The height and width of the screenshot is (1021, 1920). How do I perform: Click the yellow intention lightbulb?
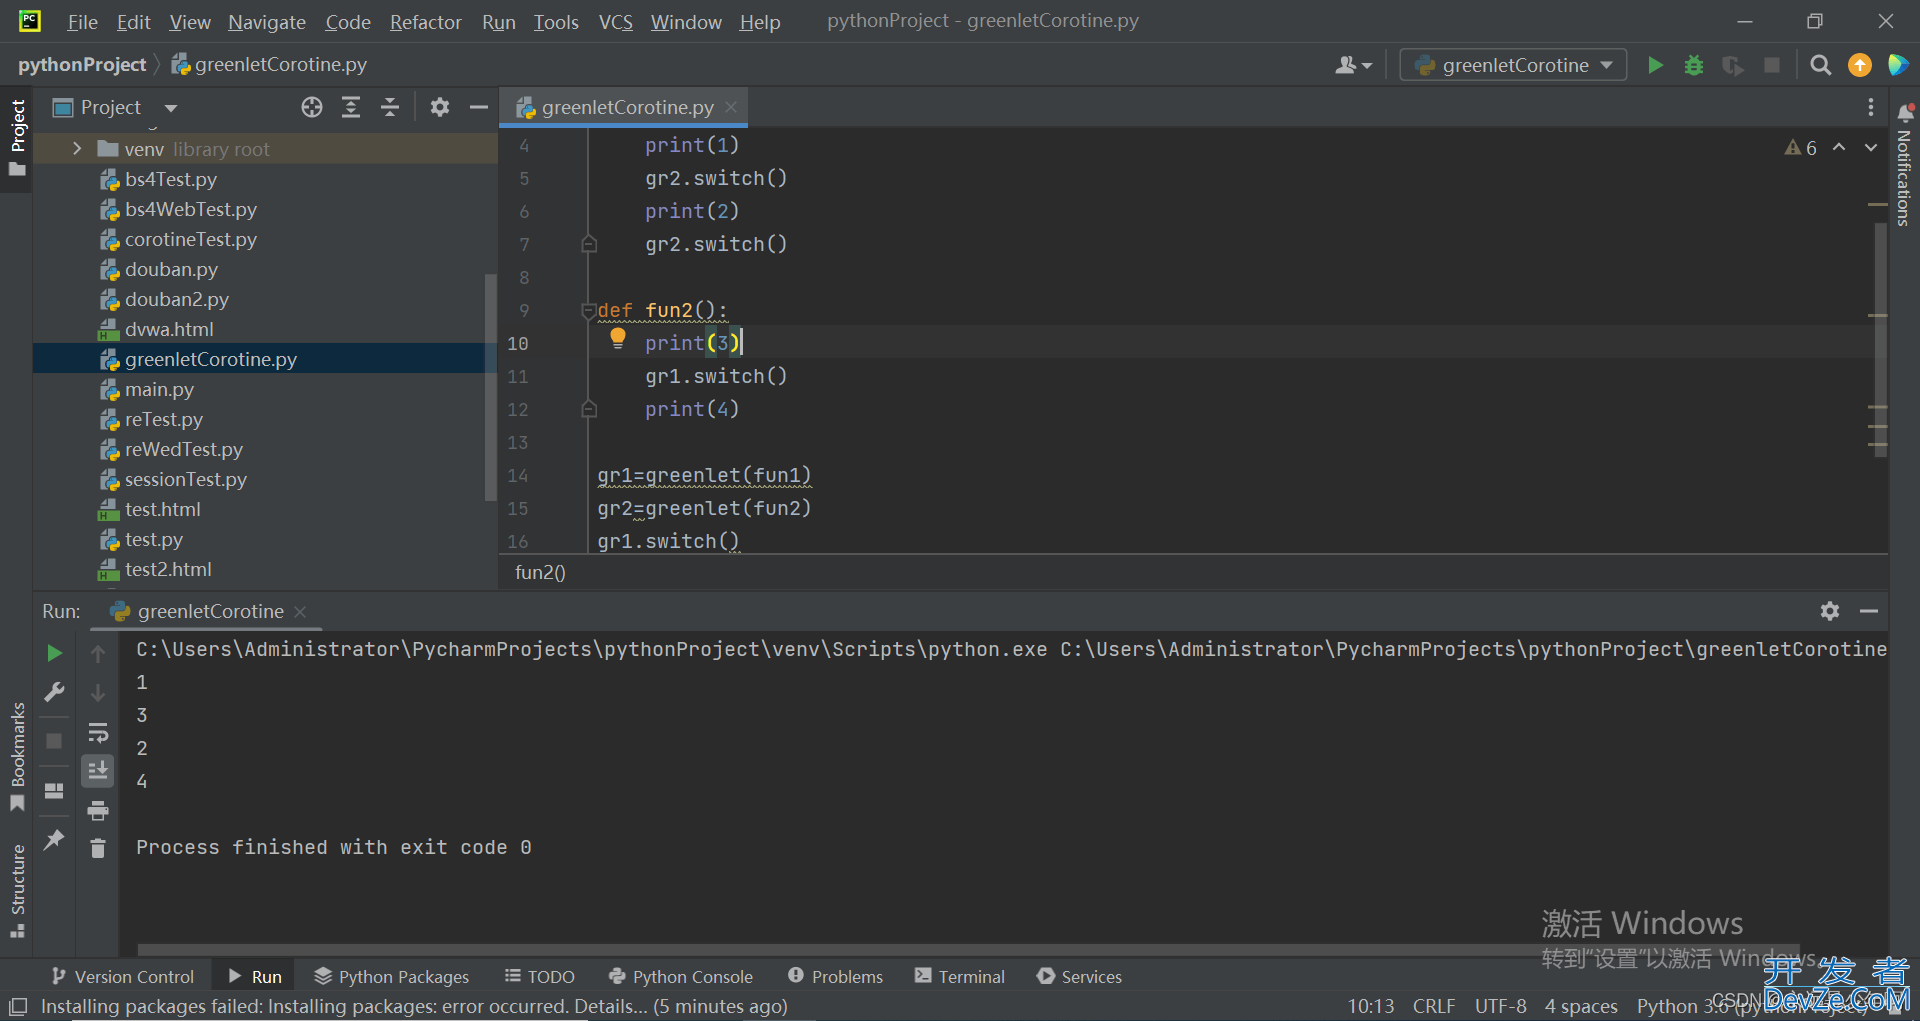(x=618, y=339)
